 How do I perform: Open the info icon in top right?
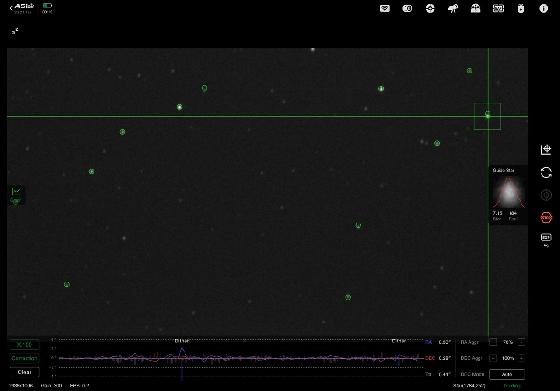(544, 8)
